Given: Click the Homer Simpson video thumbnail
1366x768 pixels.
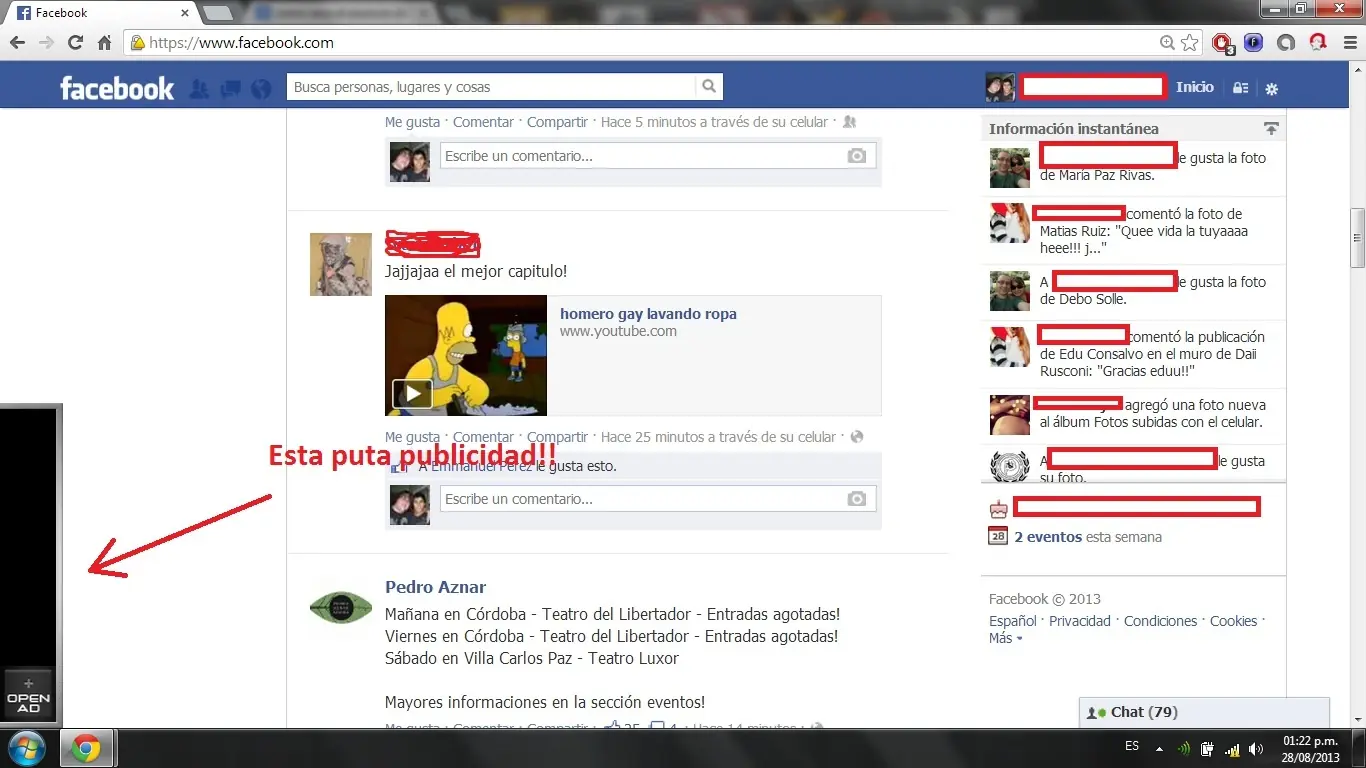Looking at the screenshot, I should [466, 355].
